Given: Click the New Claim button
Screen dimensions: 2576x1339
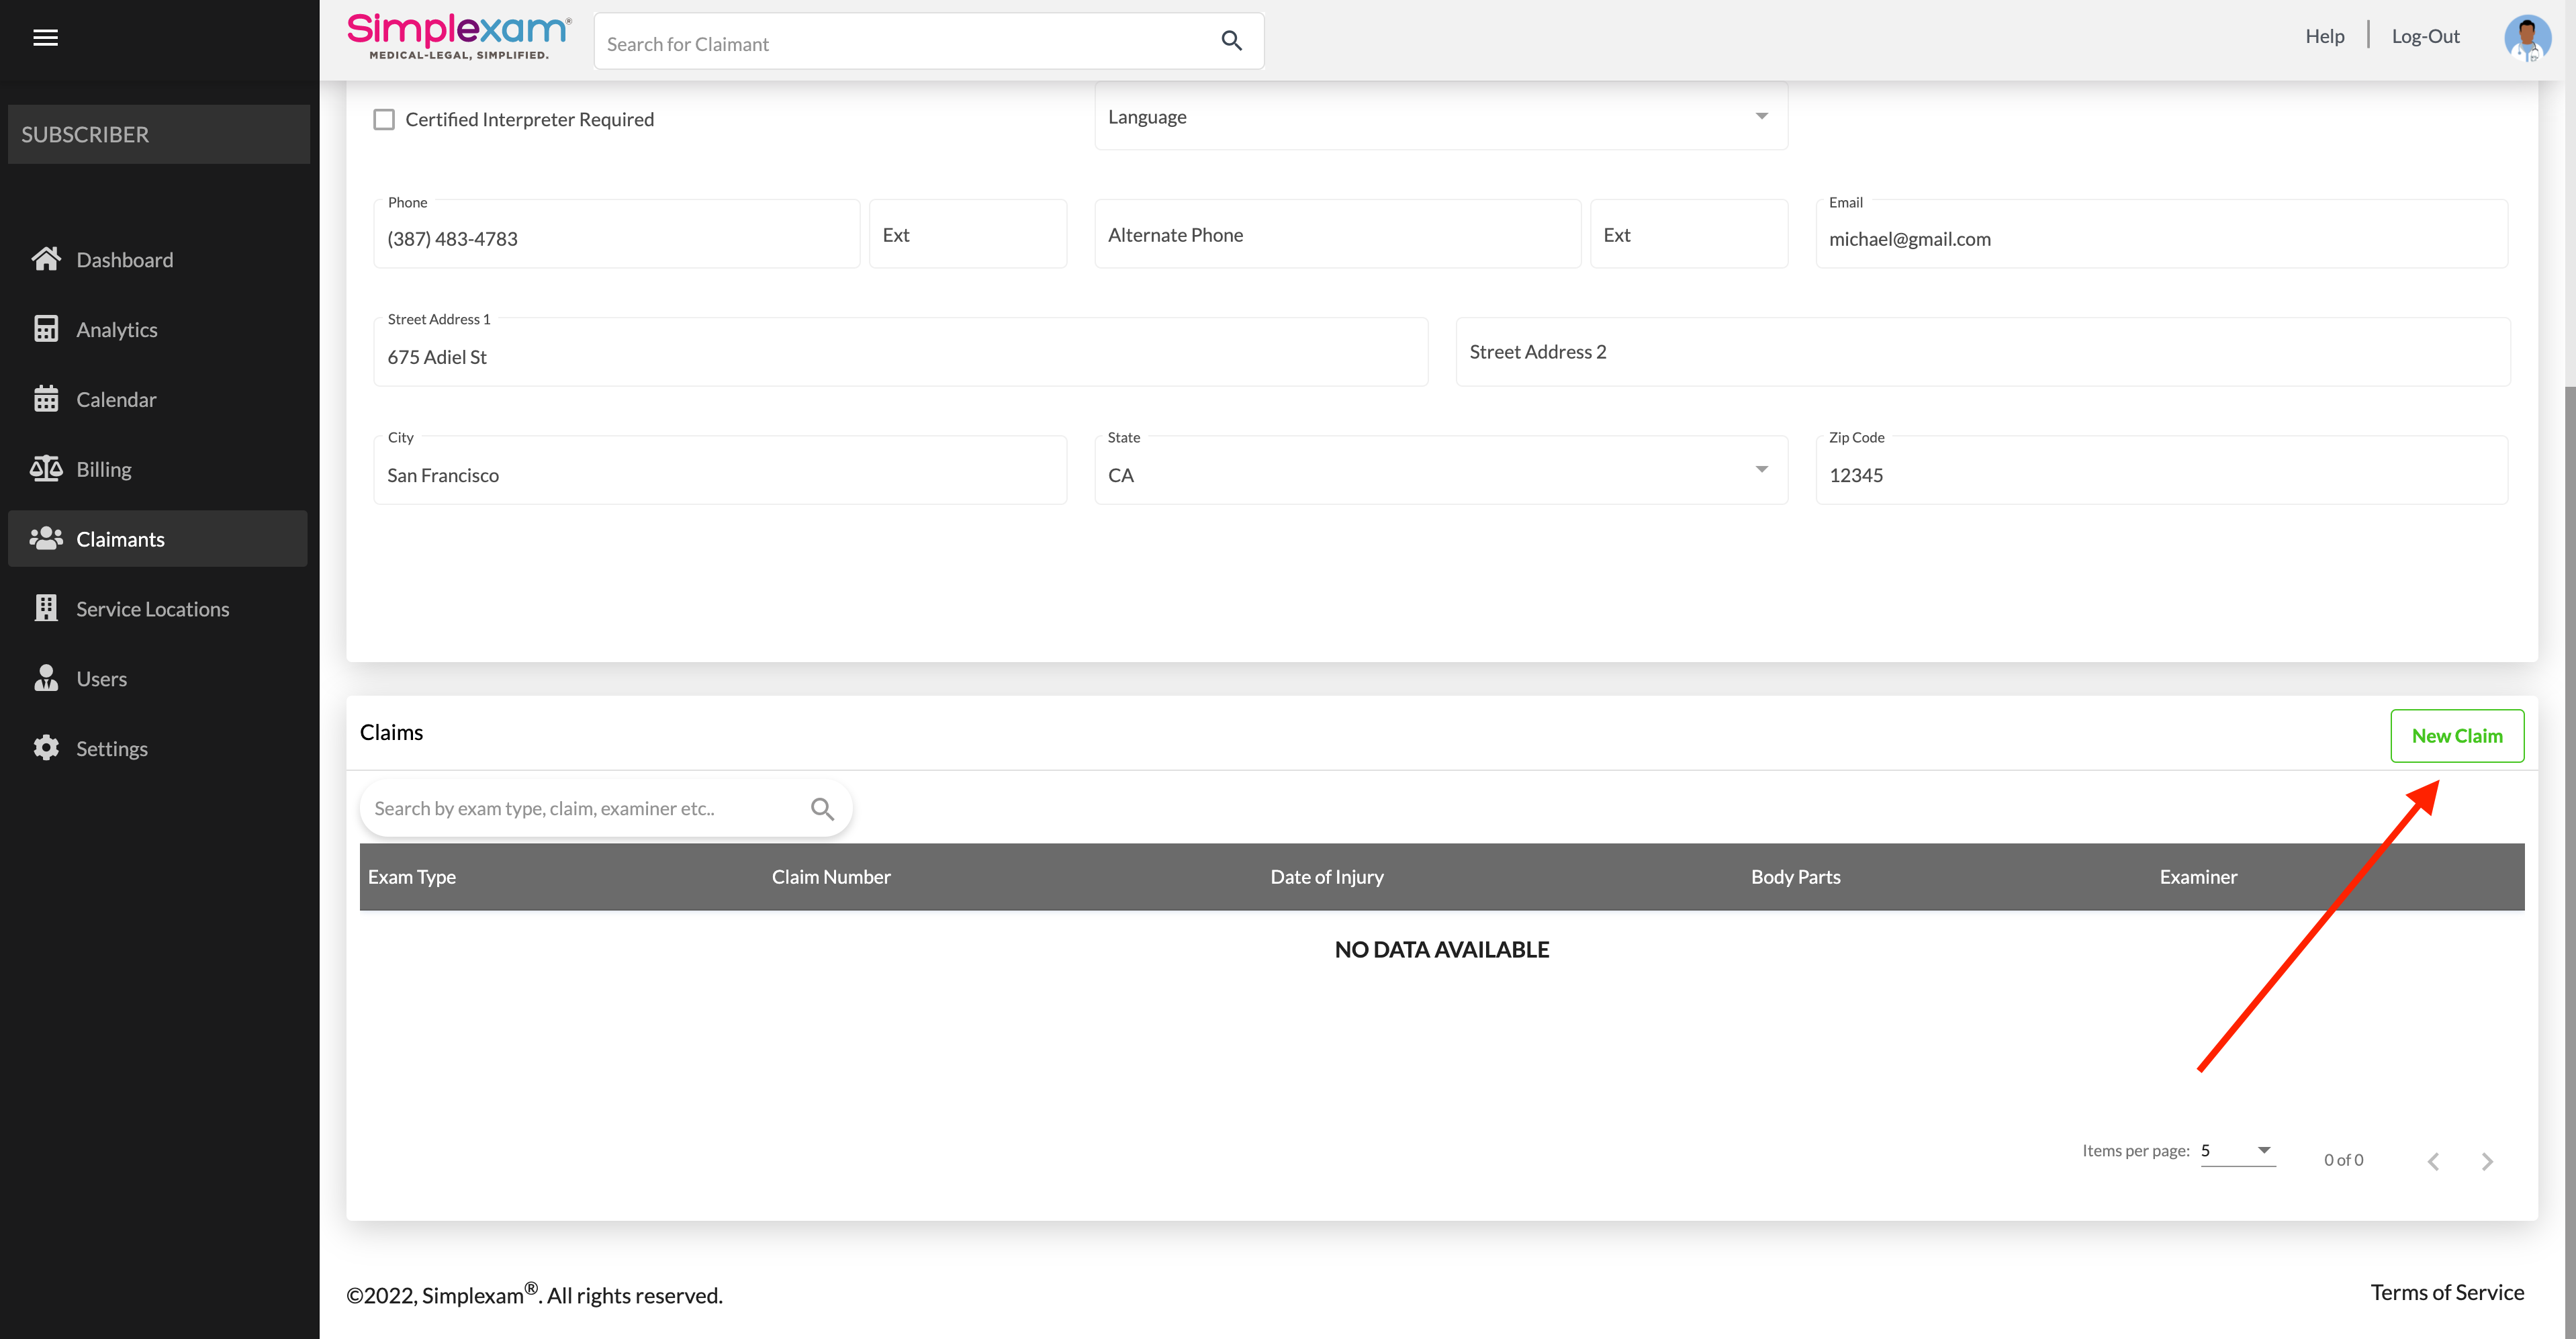Looking at the screenshot, I should click(2456, 736).
